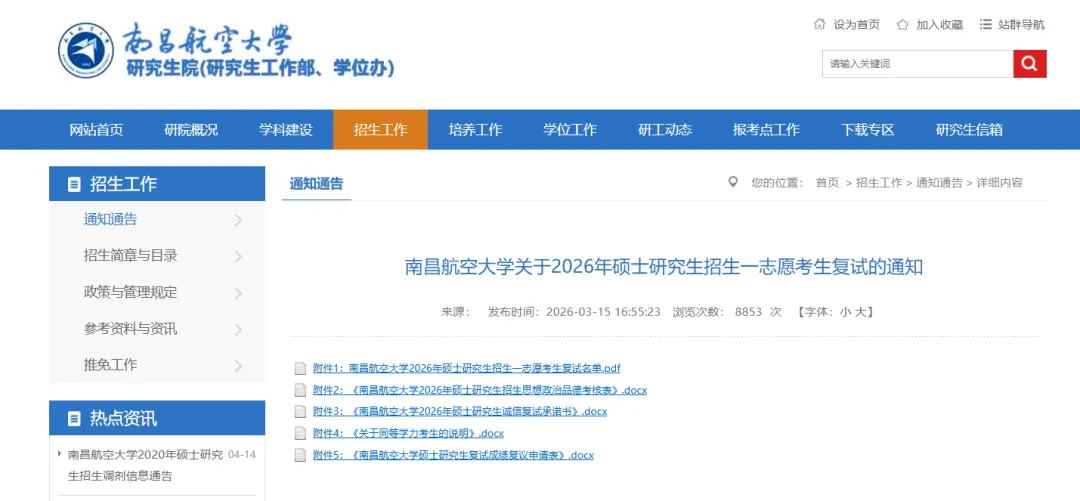Click the publish time 2026-03-15 16:55:23
The height and width of the screenshot is (501, 1080).
[603, 312]
